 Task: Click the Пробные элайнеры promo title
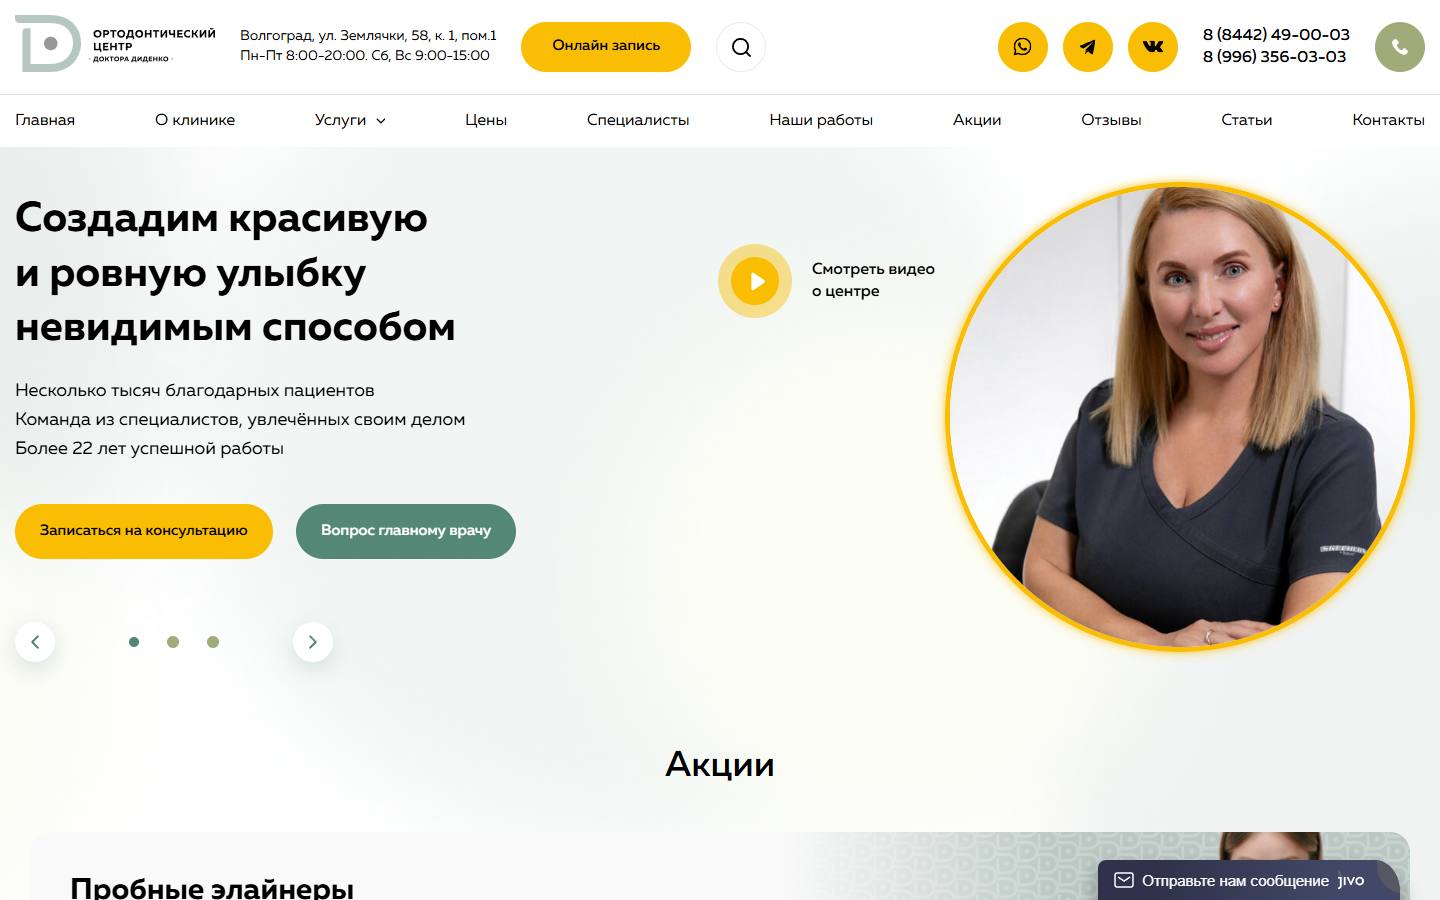click(x=212, y=887)
